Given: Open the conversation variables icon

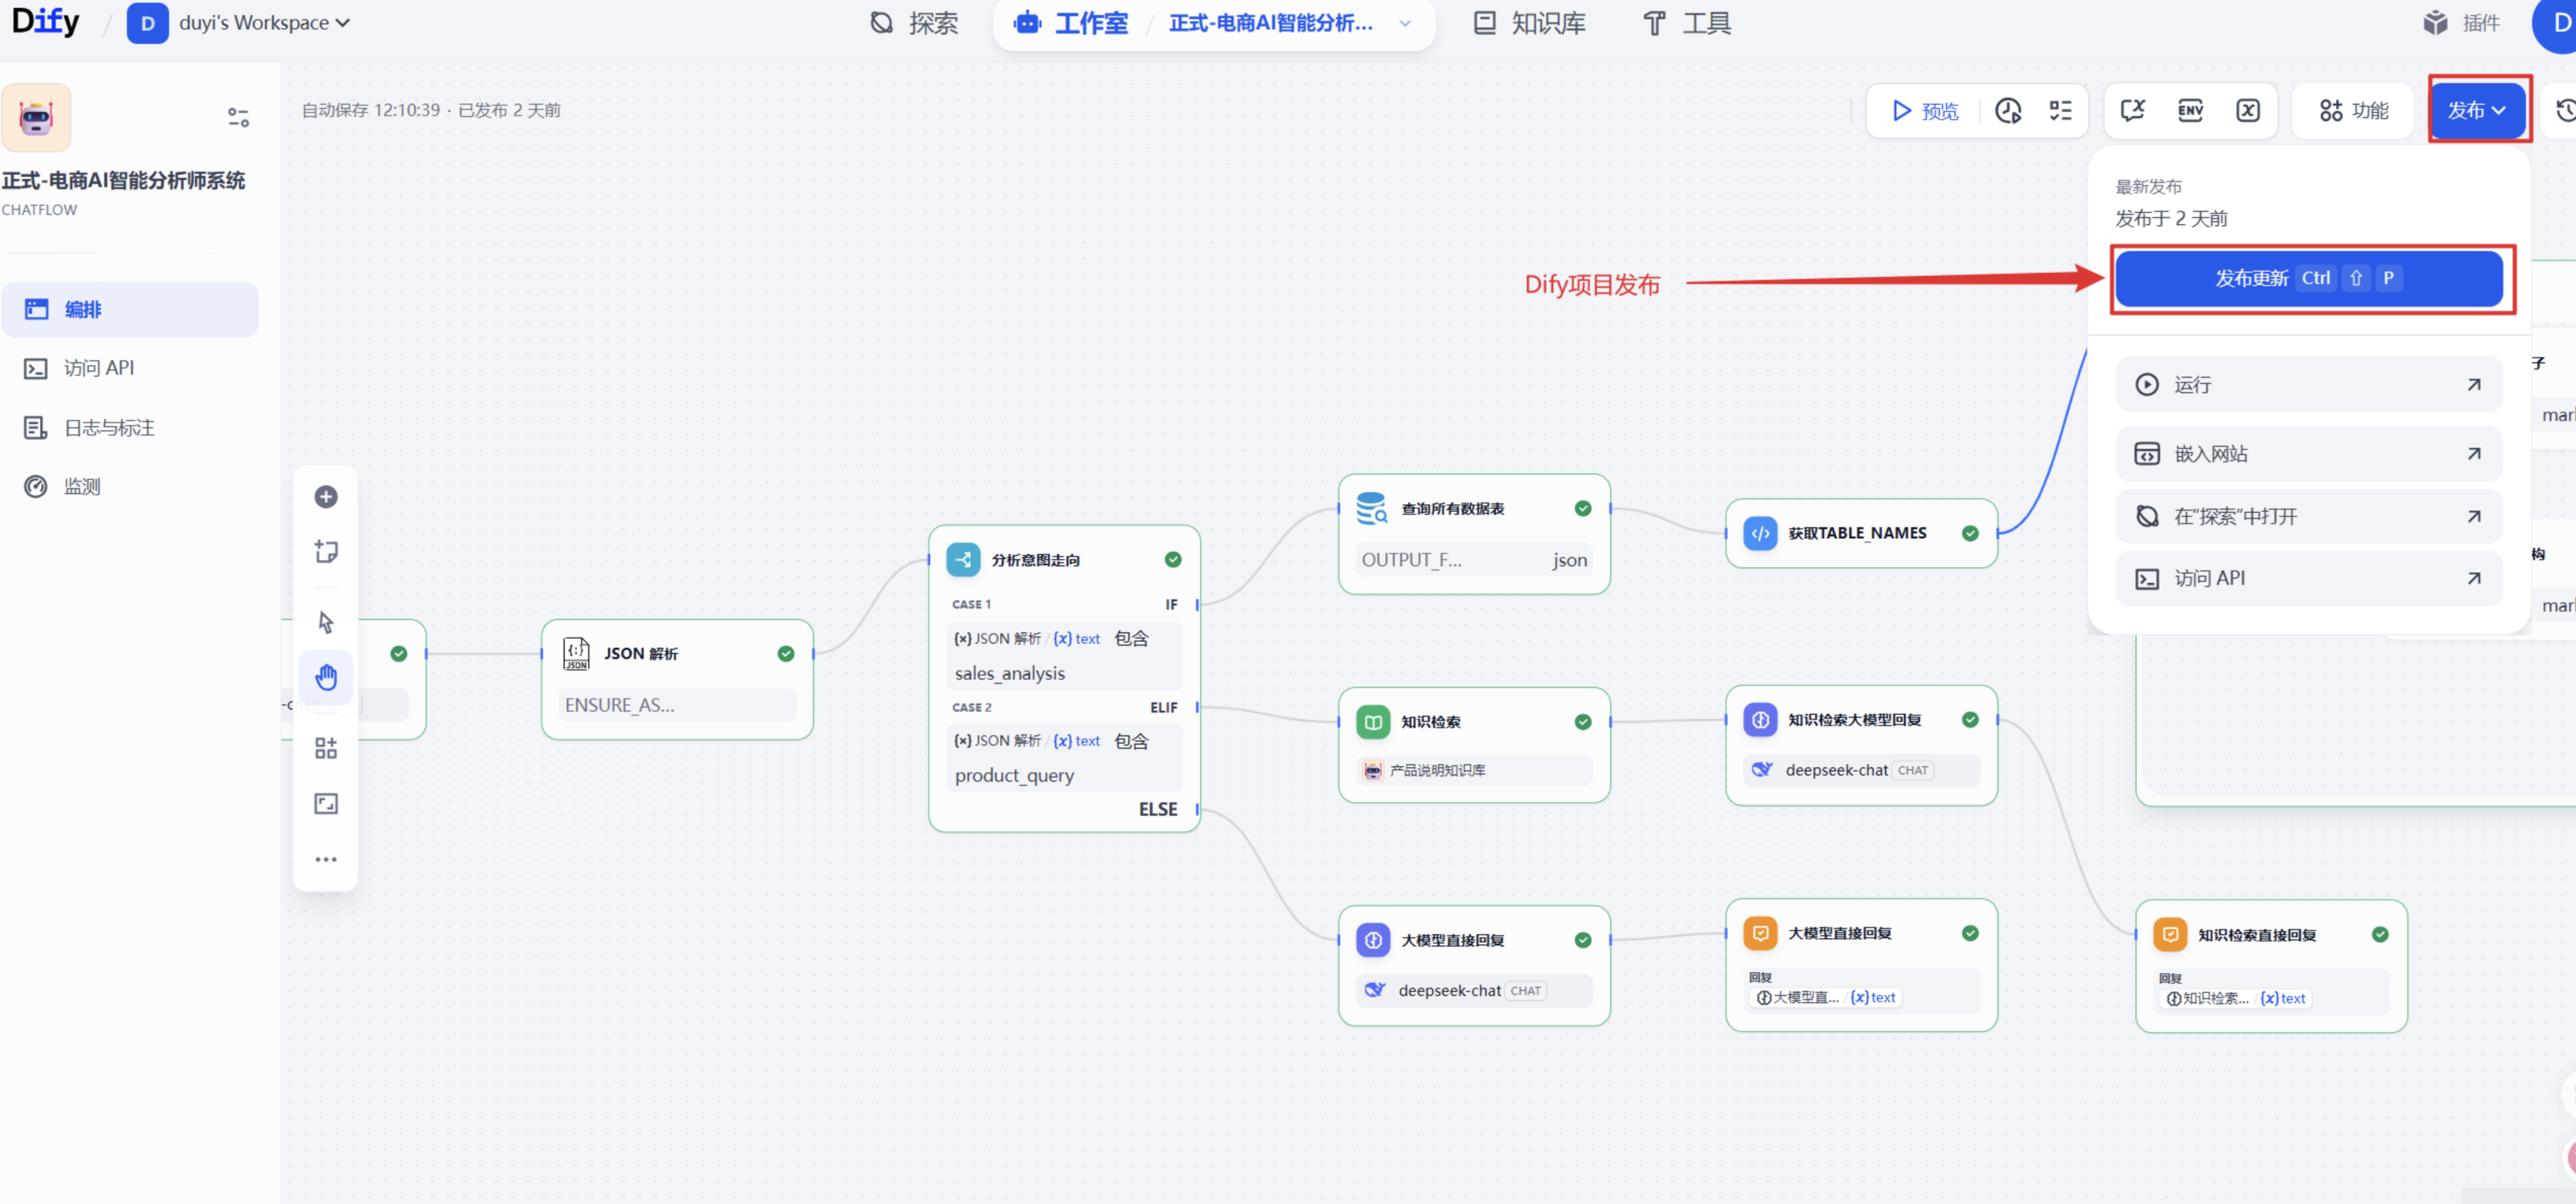Looking at the screenshot, I should (x=2248, y=110).
